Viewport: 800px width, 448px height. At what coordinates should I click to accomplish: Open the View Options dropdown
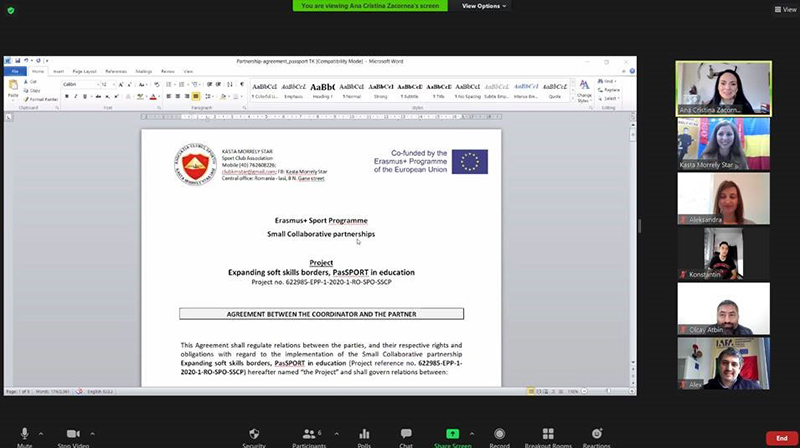[x=484, y=6]
